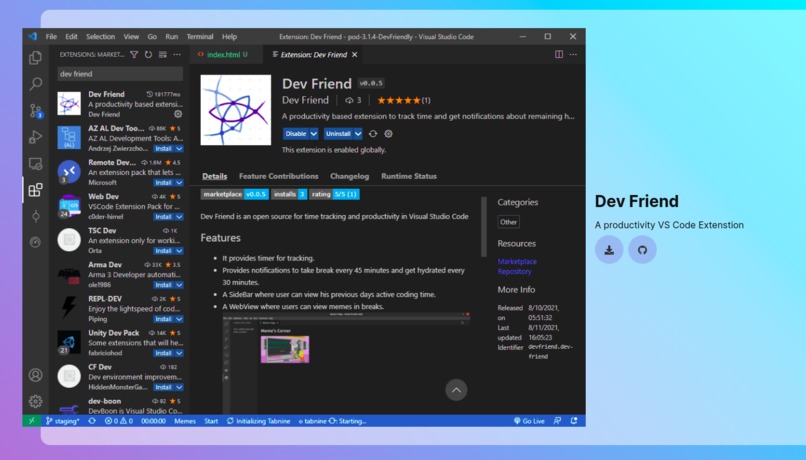Open Dev Friend extension settings gear
Viewport: 806px width, 460px height.
389,134
